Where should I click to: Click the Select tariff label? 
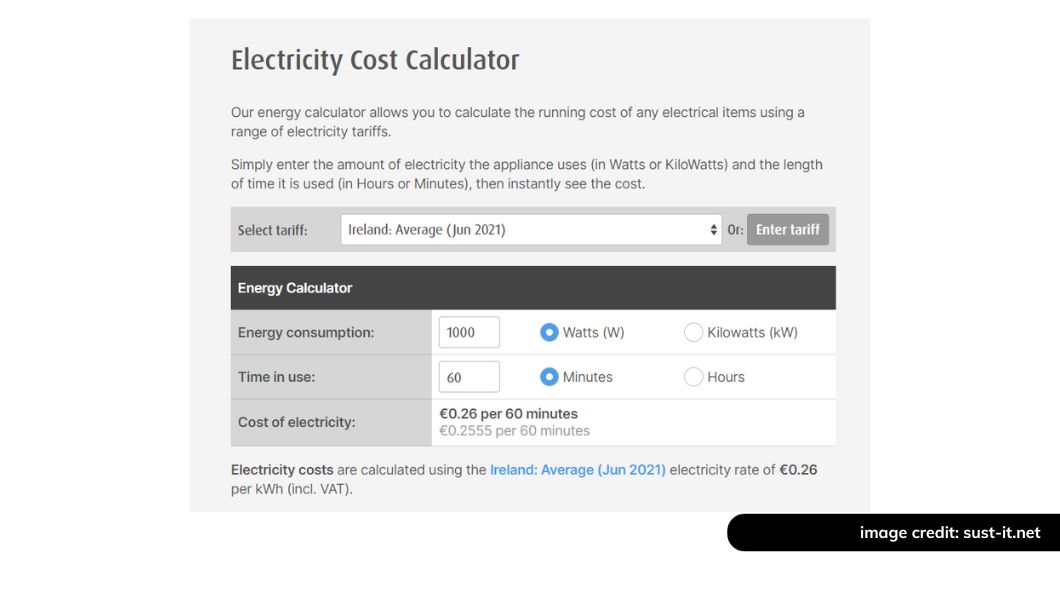[272, 230]
